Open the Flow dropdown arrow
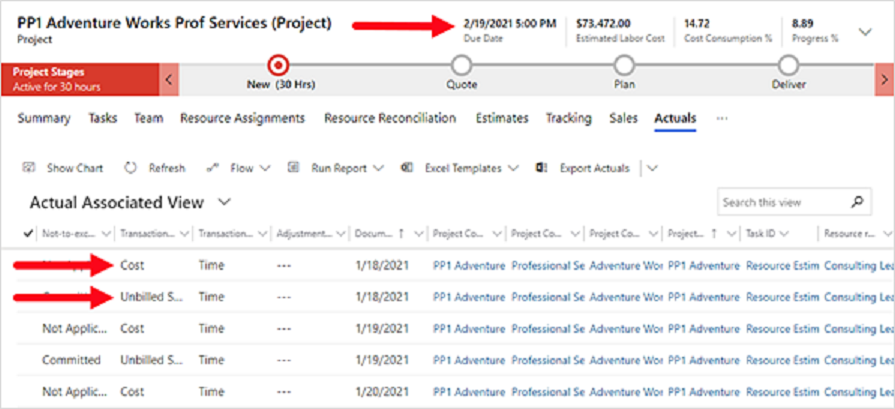 pos(265,168)
